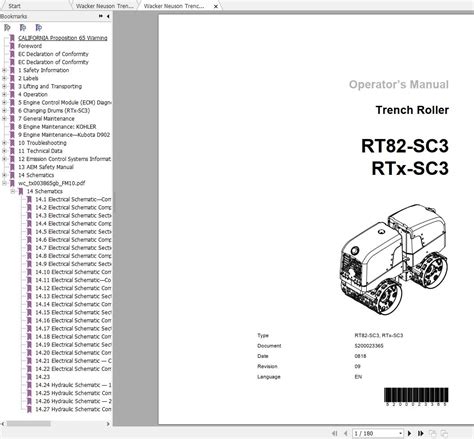
Task: Open 14.18 Electrical Schematic bookmark
Action: tap(73, 337)
